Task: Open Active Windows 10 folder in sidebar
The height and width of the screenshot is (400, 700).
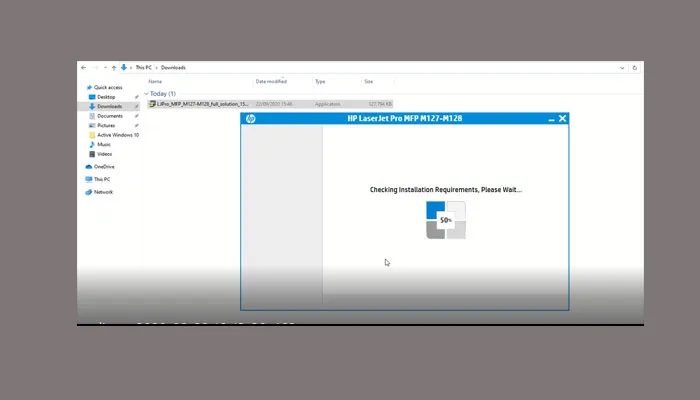Action: [117, 135]
